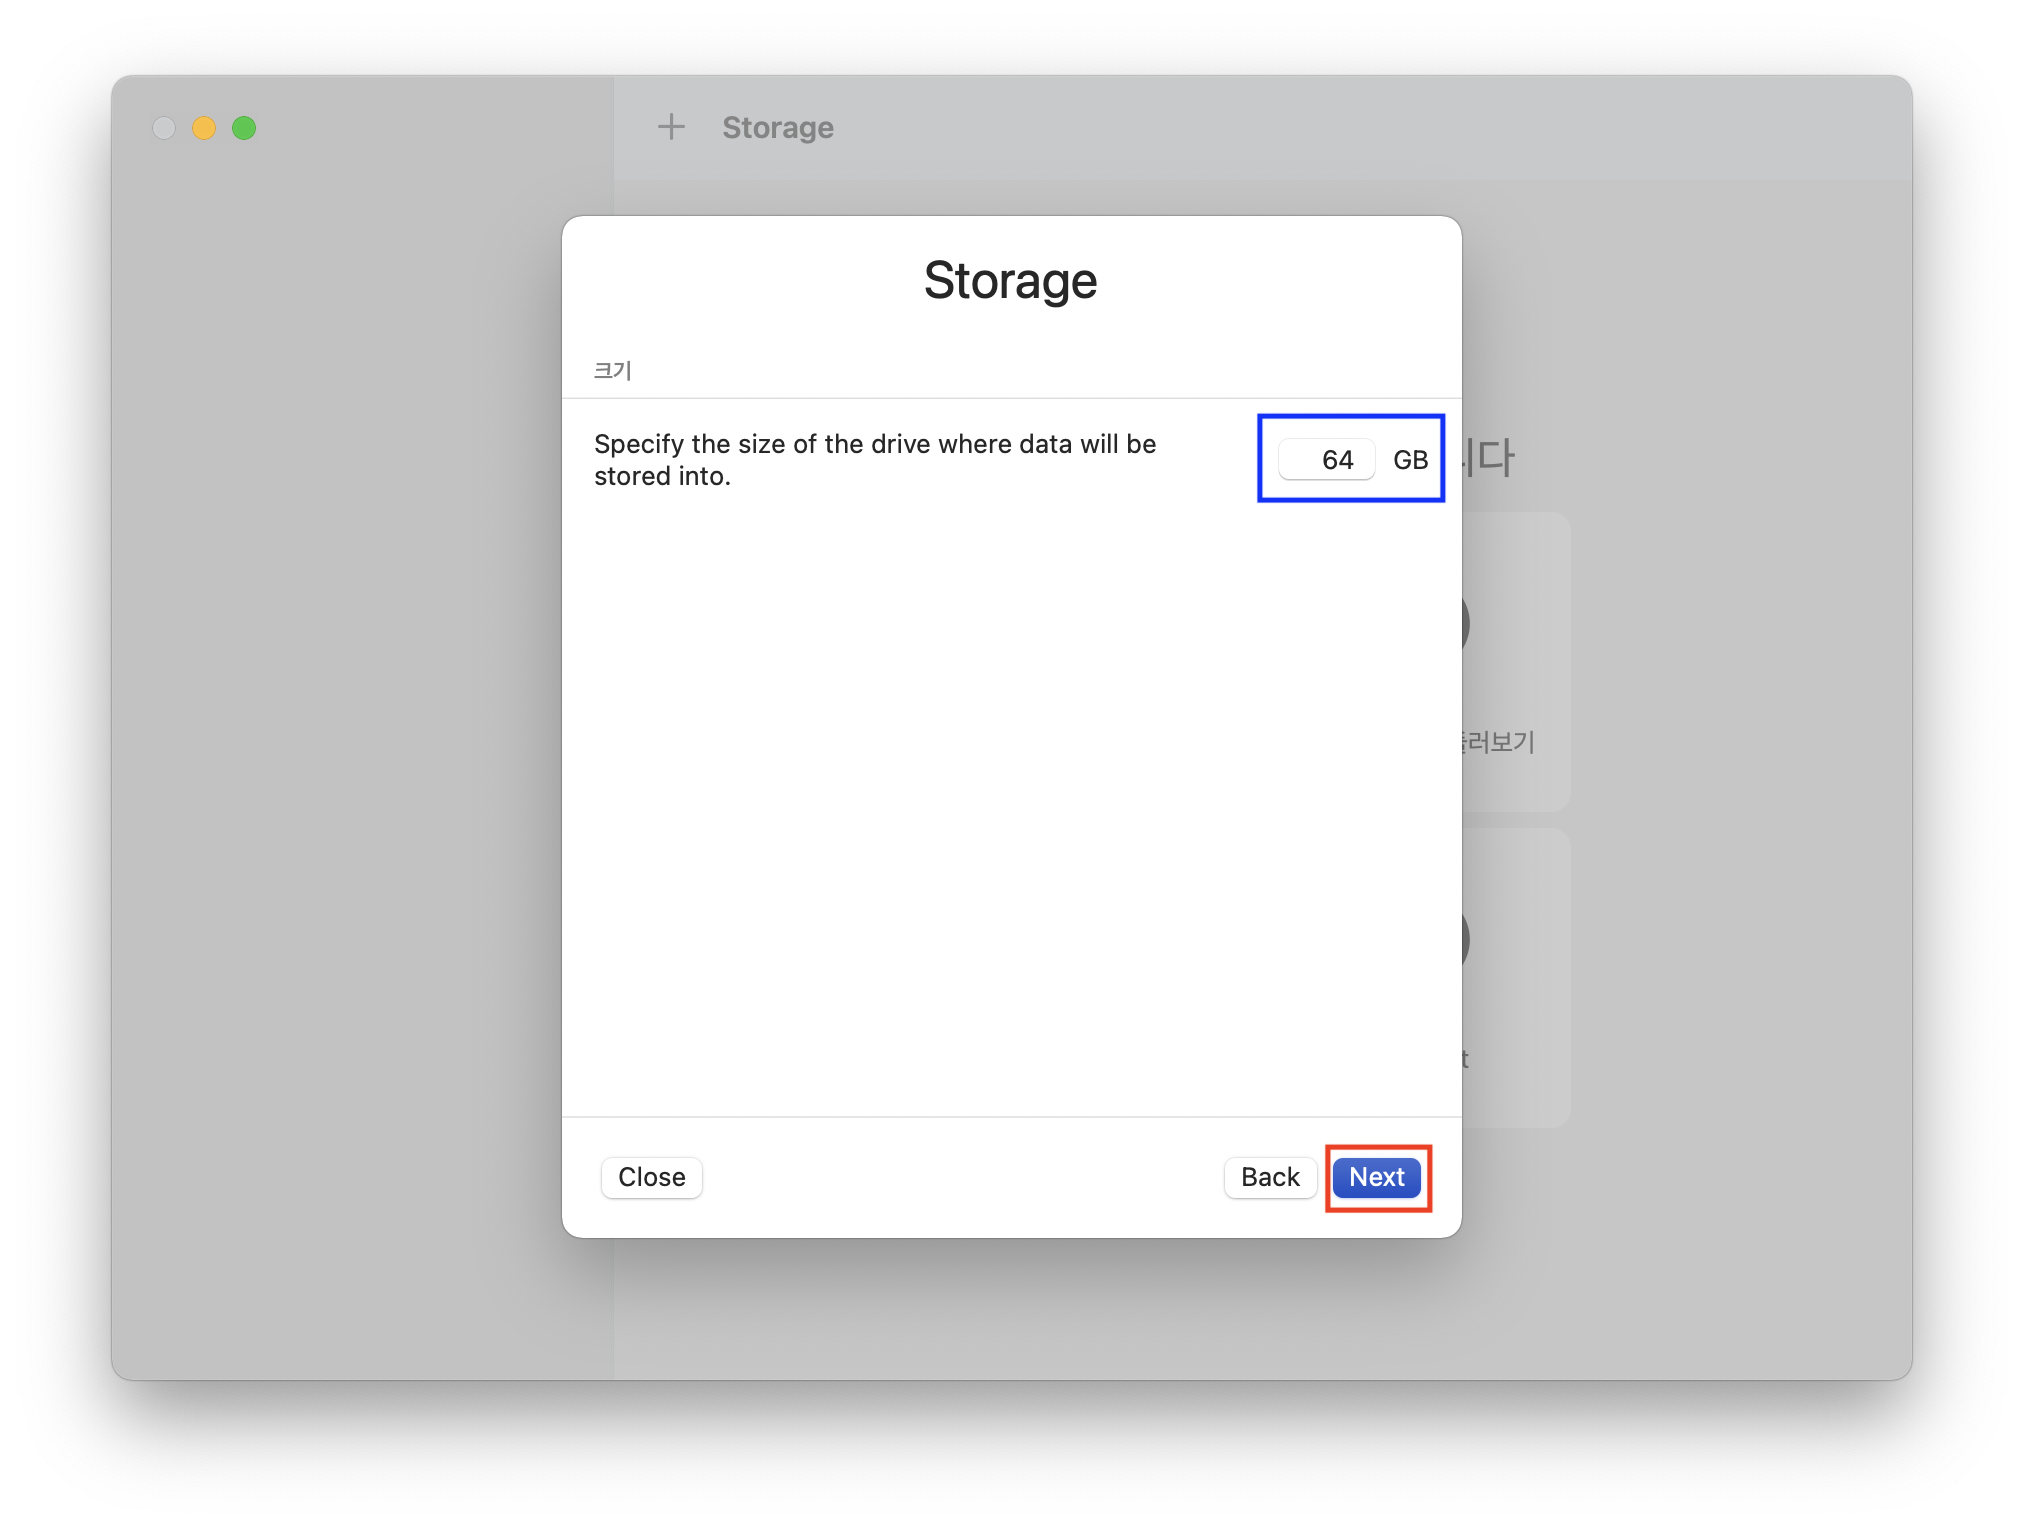The width and height of the screenshot is (2024, 1528).
Task: Click the gray disabled window close button
Action: pyautogui.click(x=164, y=128)
